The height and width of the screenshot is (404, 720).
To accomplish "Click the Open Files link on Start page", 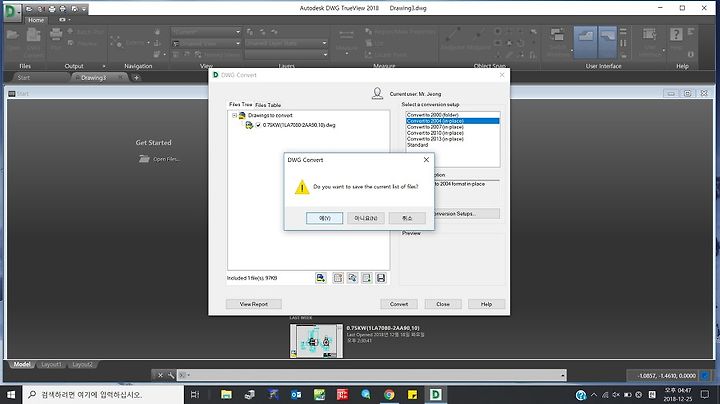I will 160,159.
